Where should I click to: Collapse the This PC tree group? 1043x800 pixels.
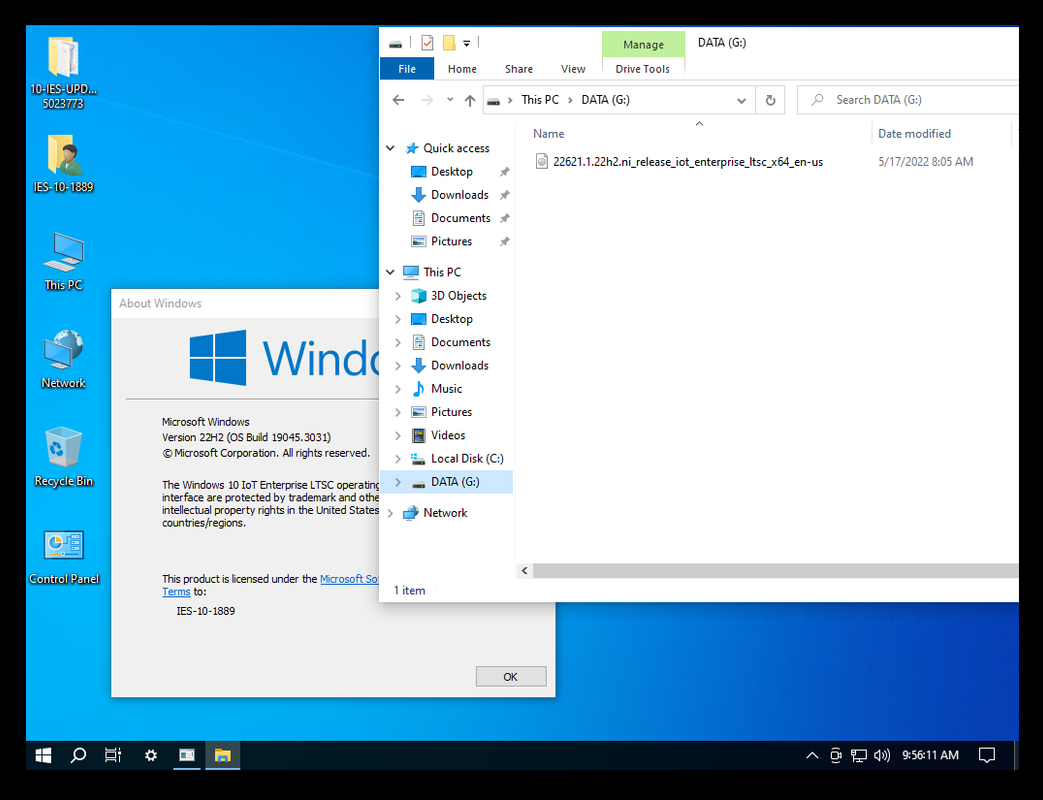point(390,272)
